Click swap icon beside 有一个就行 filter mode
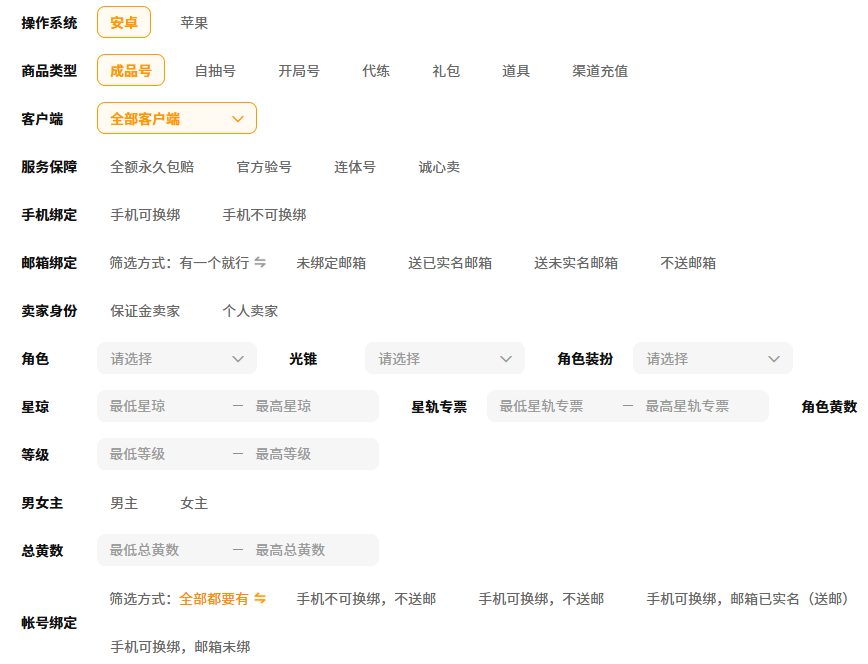 (x=260, y=263)
